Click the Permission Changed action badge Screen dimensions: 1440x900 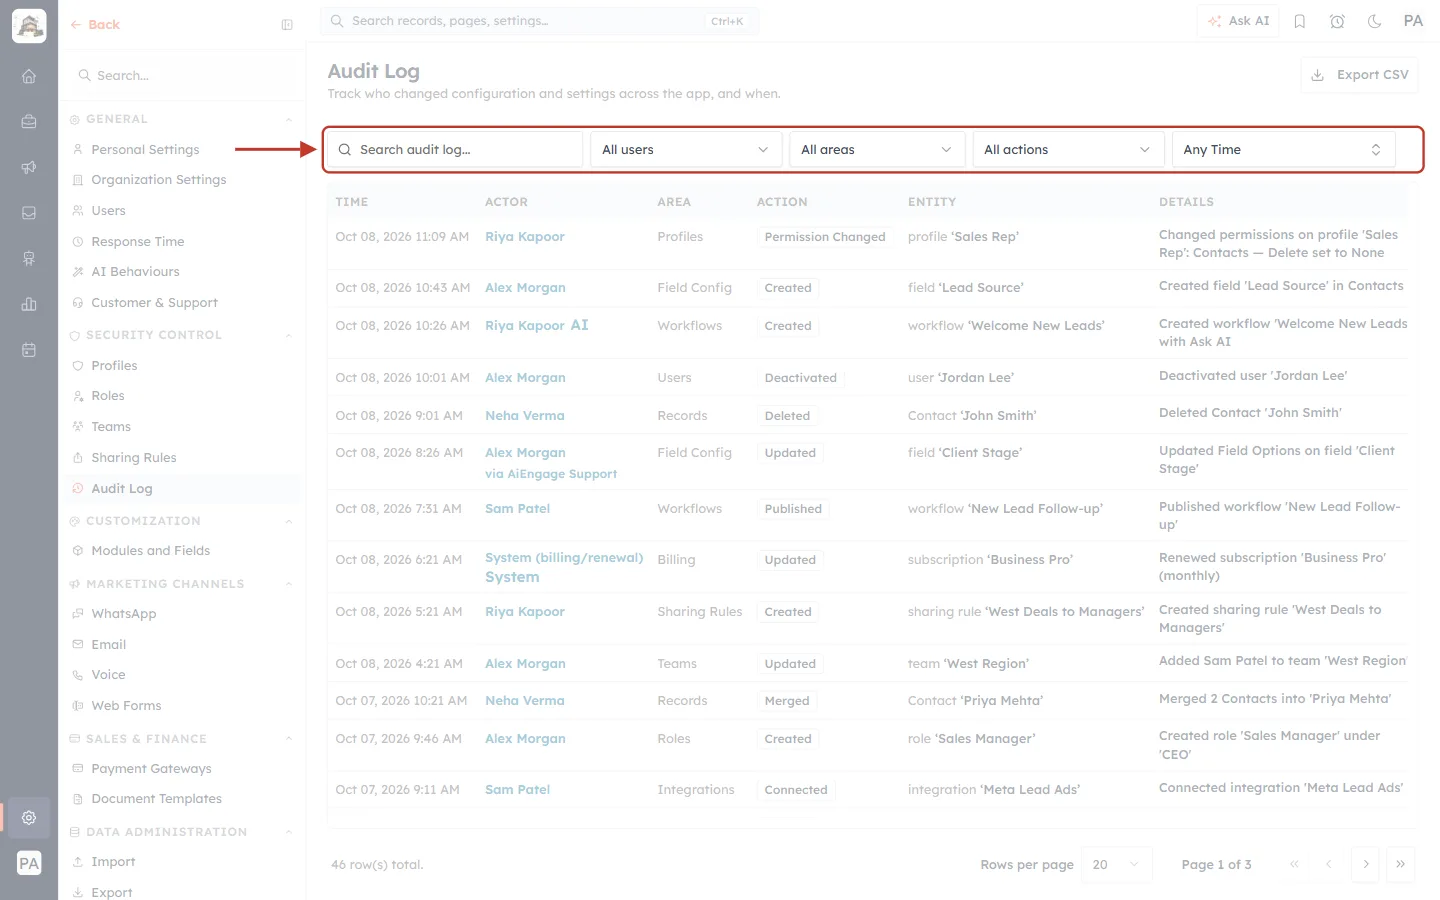pos(825,237)
